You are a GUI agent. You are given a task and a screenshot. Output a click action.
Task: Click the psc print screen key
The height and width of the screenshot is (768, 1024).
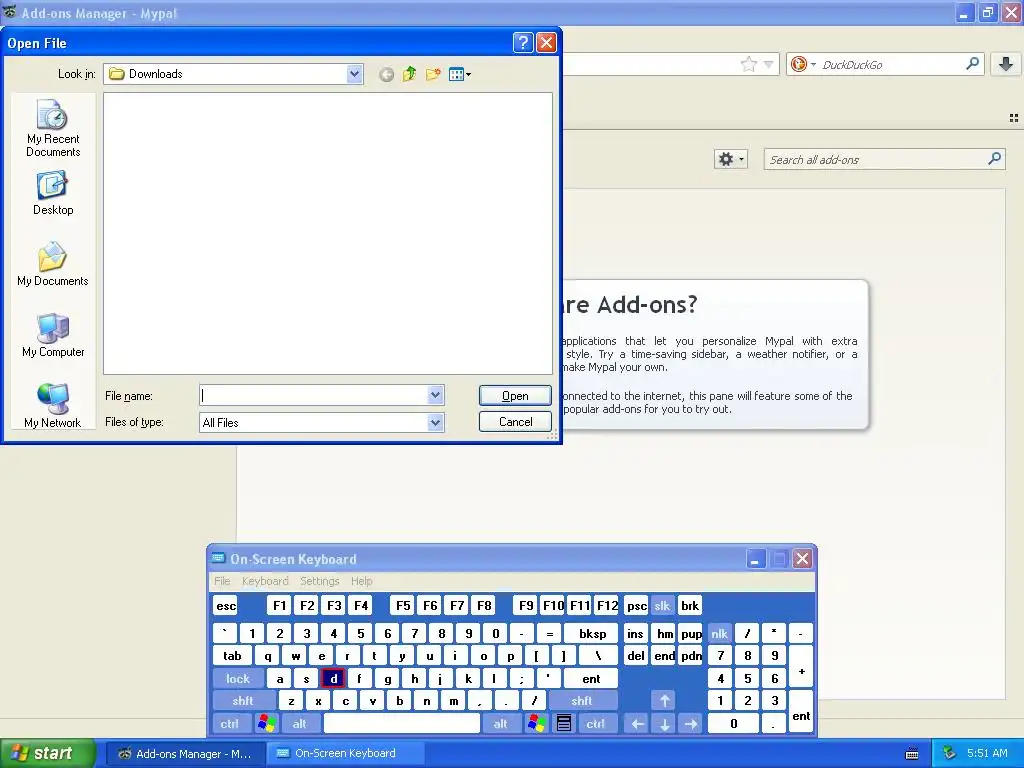[x=637, y=605]
